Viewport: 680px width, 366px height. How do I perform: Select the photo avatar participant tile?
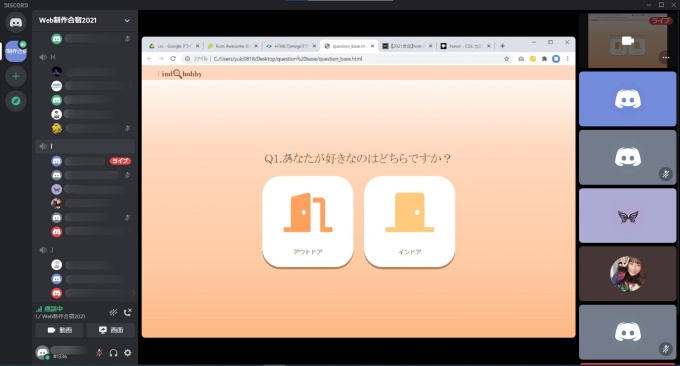(628, 274)
